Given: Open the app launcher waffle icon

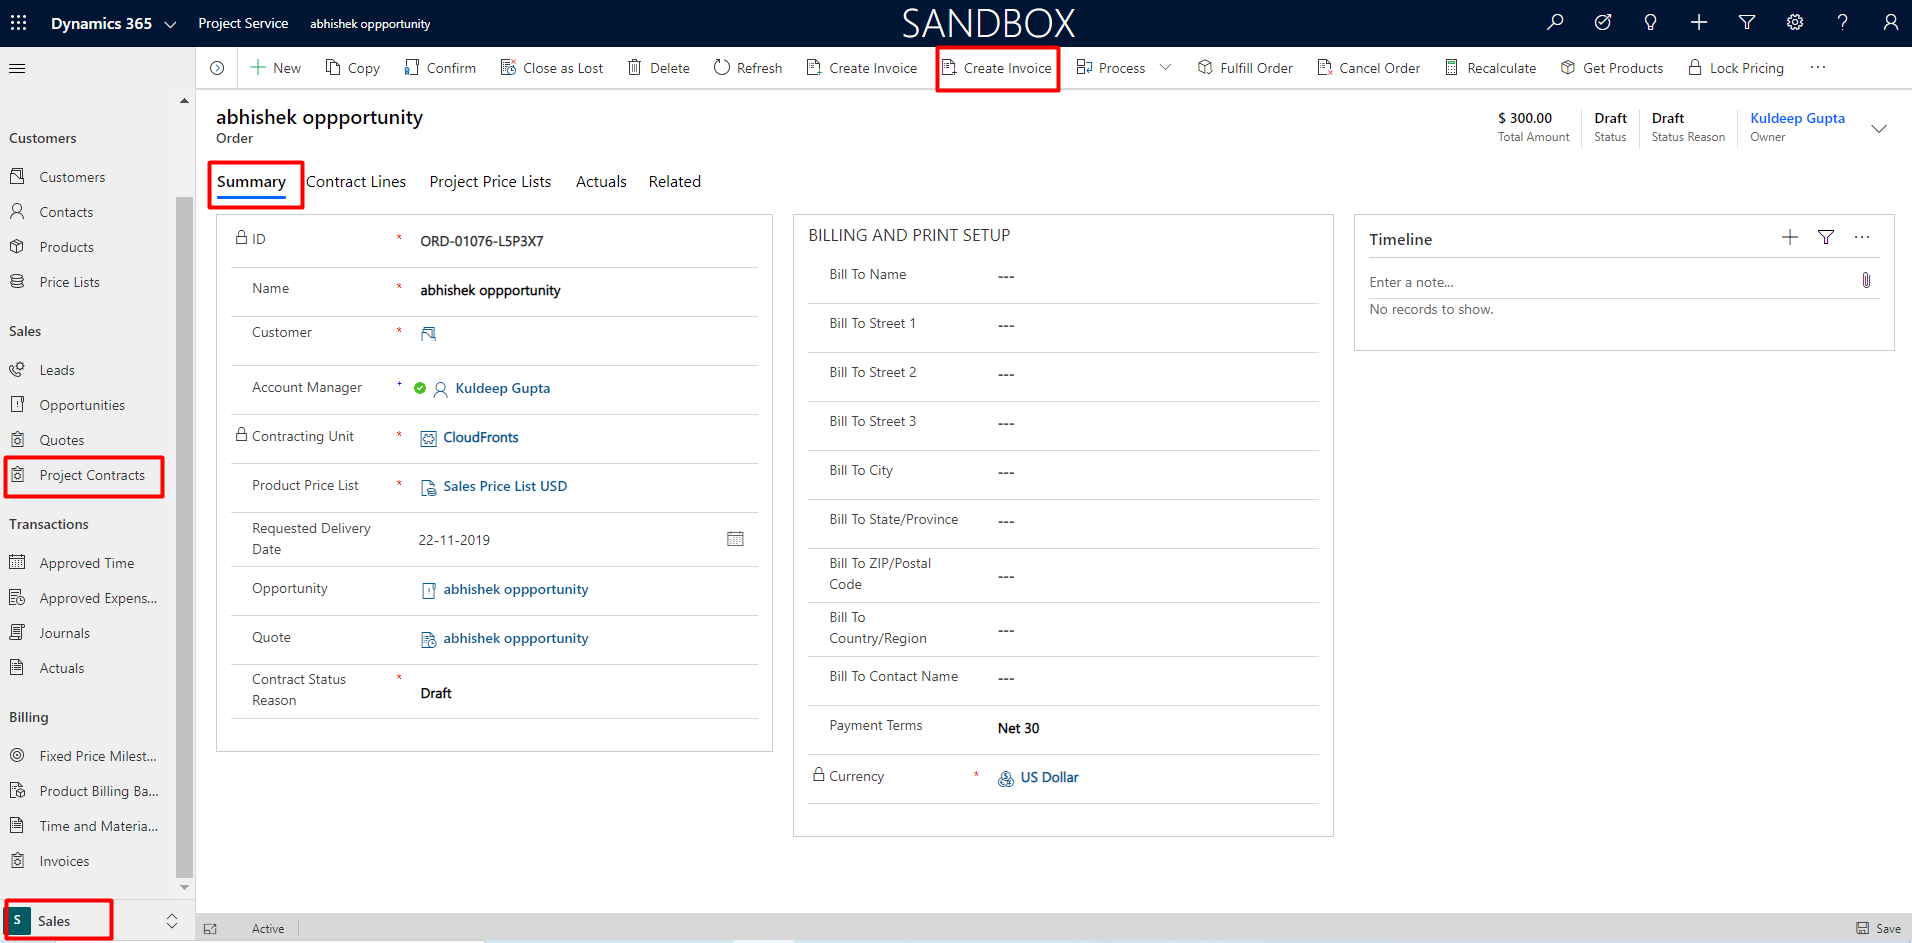Looking at the screenshot, I should [19, 23].
